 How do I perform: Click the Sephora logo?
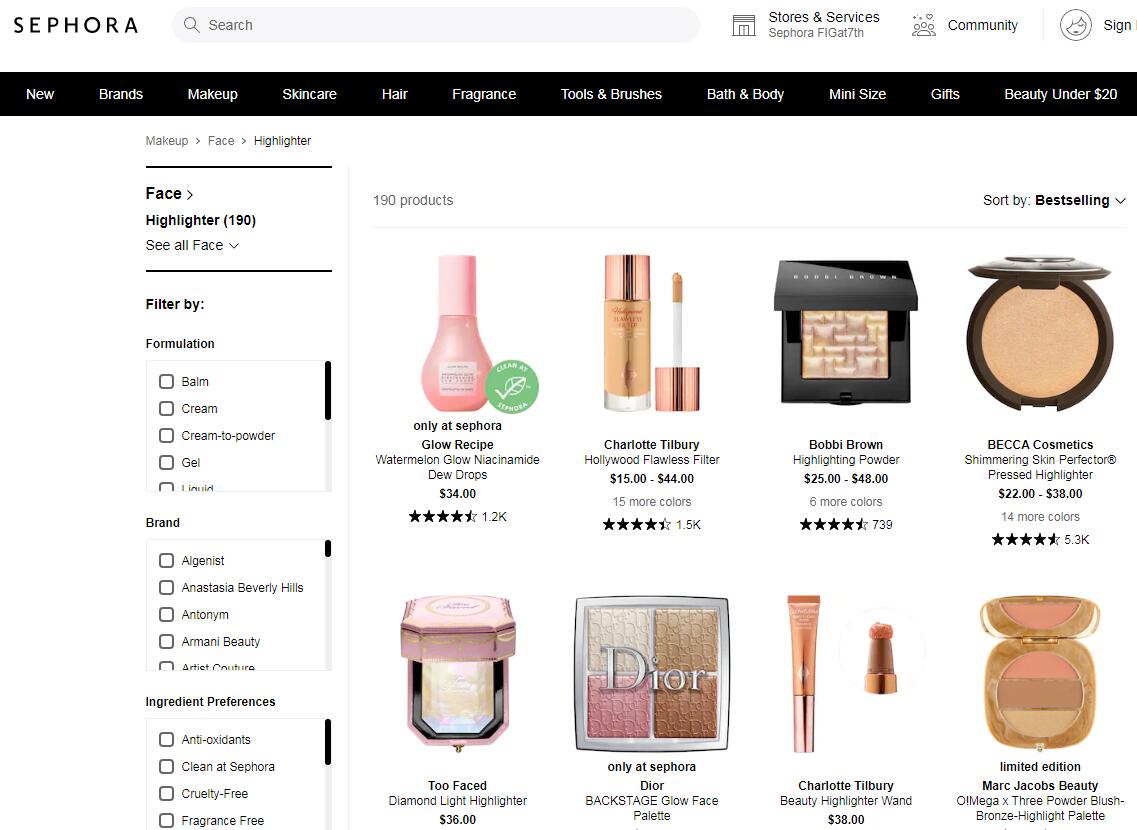click(x=75, y=25)
